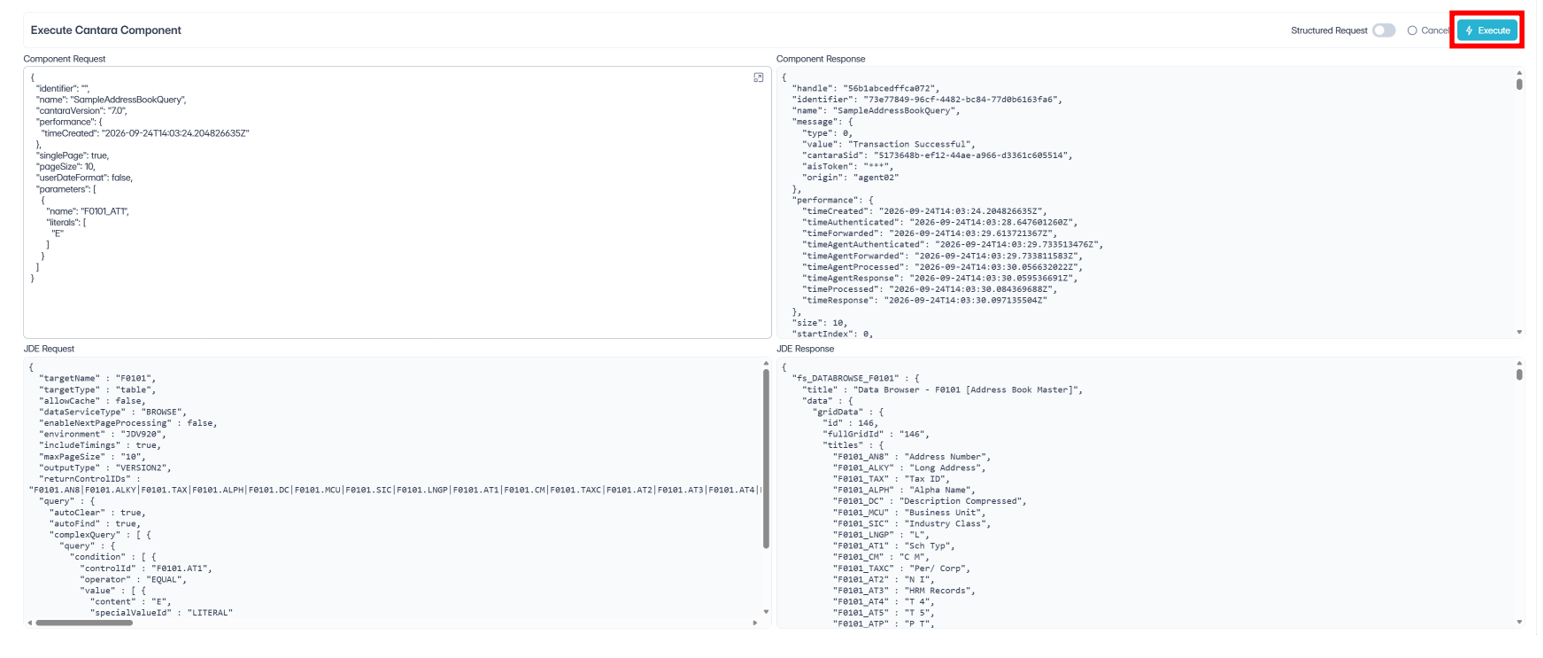Click the Component Response vertical scrollbar thumb
1543x658 pixels.
[x=1519, y=84]
